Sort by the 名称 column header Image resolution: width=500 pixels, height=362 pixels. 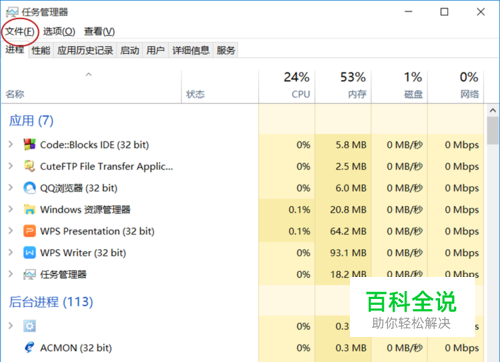point(91,87)
